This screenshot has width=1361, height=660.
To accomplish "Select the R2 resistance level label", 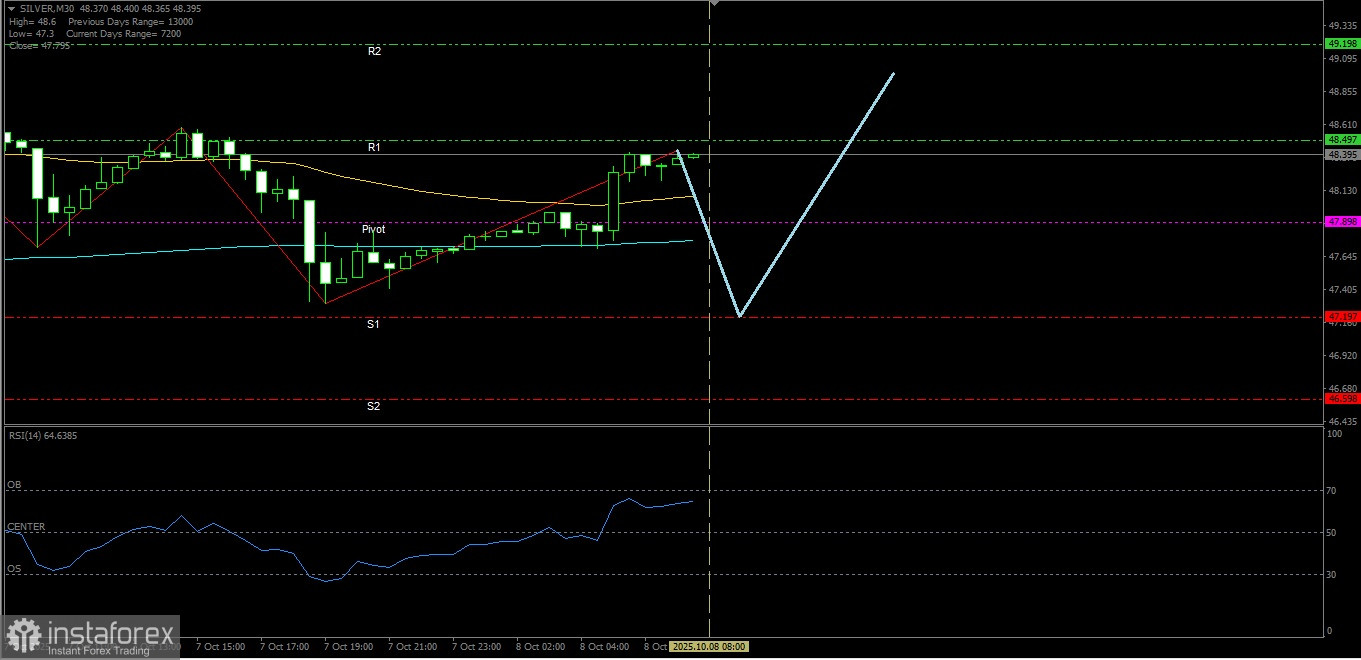I will pos(374,51).
